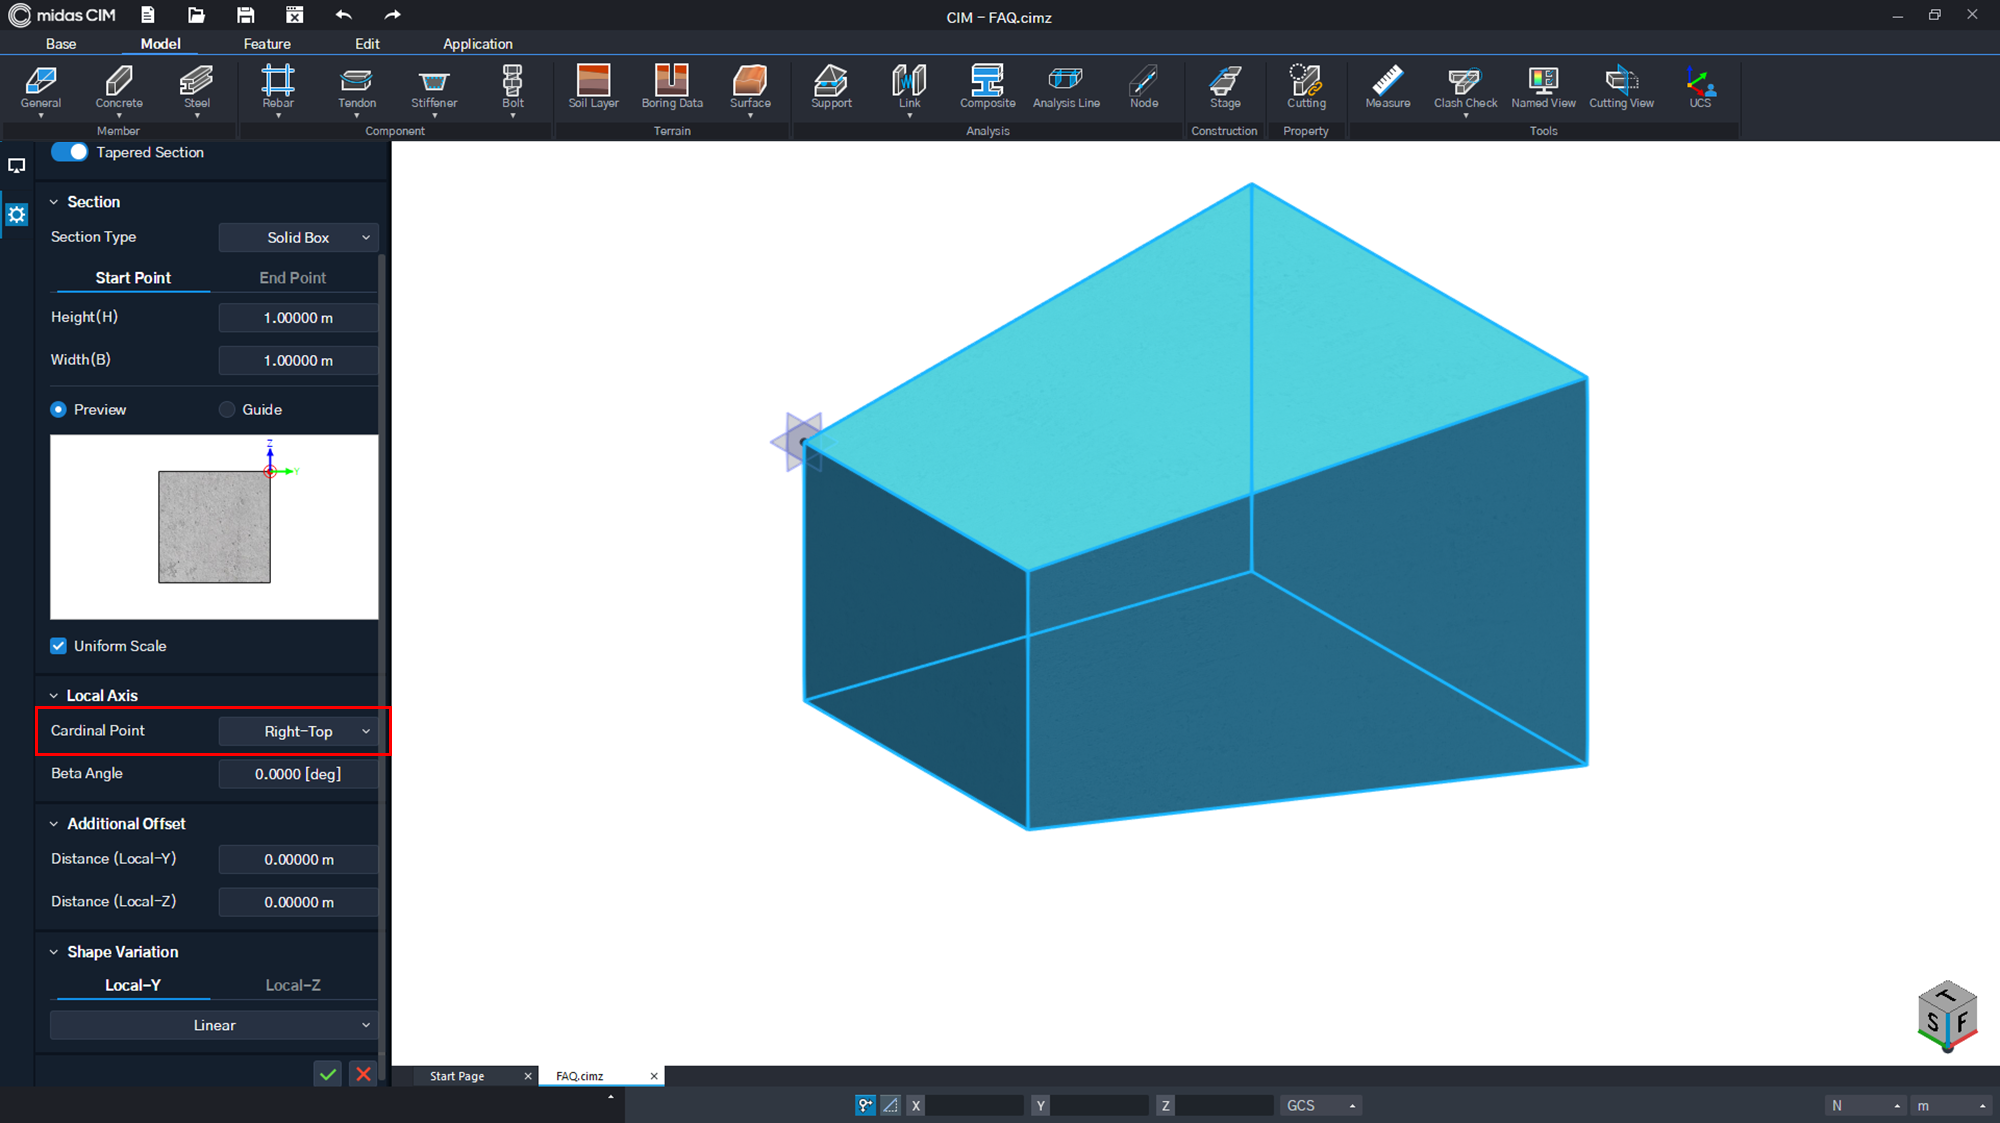Collapse the Section group
Image resolution: width=2000 pixels, height=1123 pixels.
click(54, 202)
